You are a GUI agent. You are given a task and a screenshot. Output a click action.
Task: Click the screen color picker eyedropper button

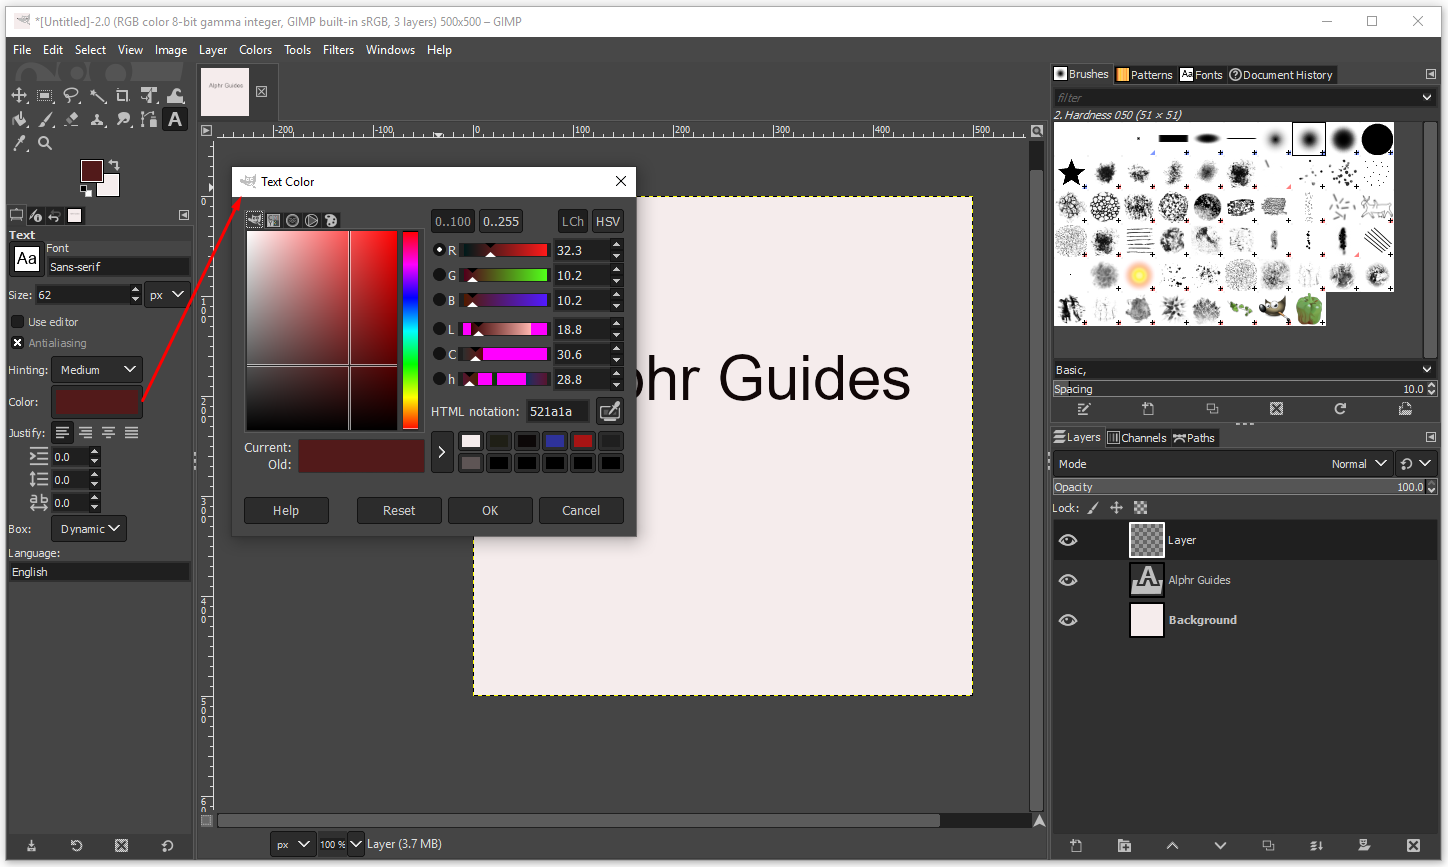pyautogui.click(x=609, y=411)
